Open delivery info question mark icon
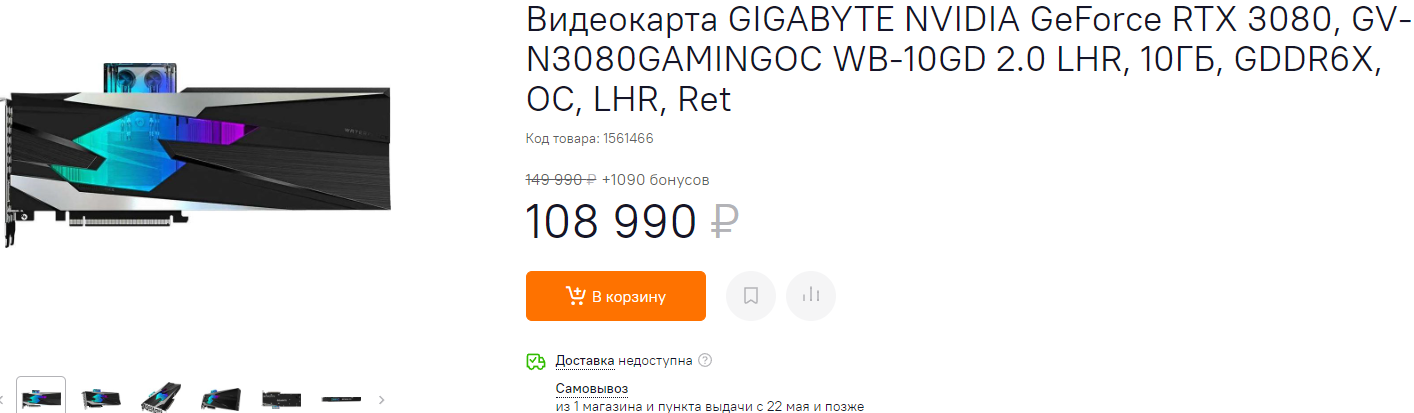Viewport: 1414px width, 413px height. 705,360
